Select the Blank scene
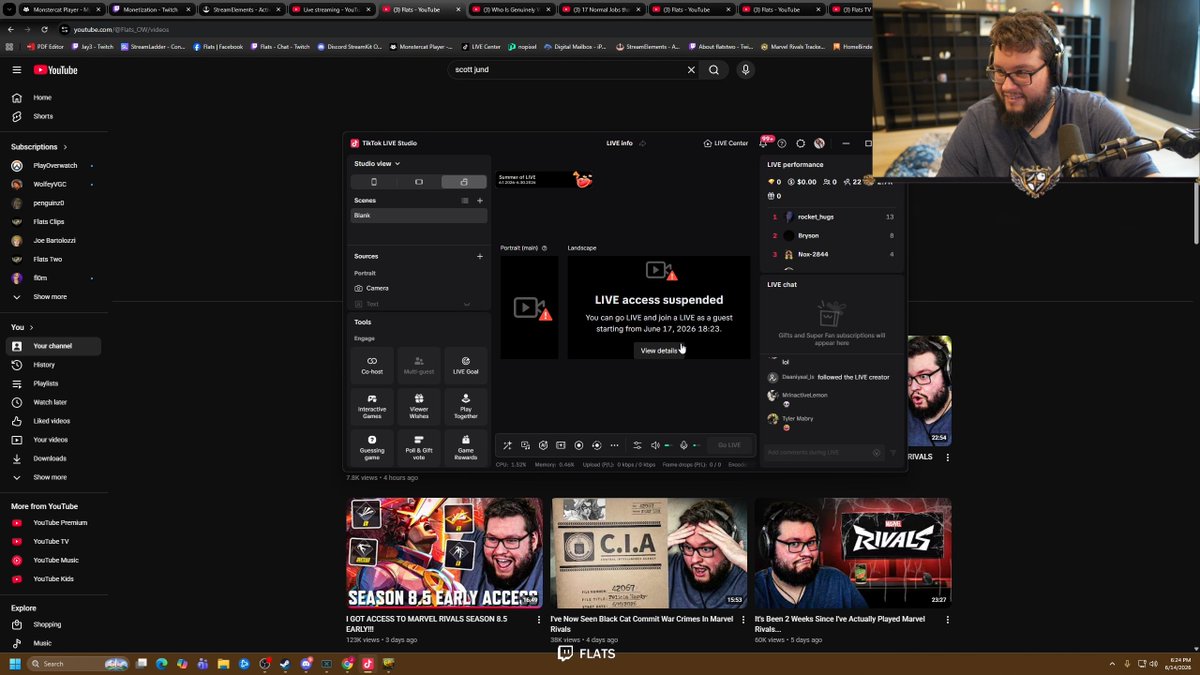This screenshot has height=675, width=1200. [419, 216]
